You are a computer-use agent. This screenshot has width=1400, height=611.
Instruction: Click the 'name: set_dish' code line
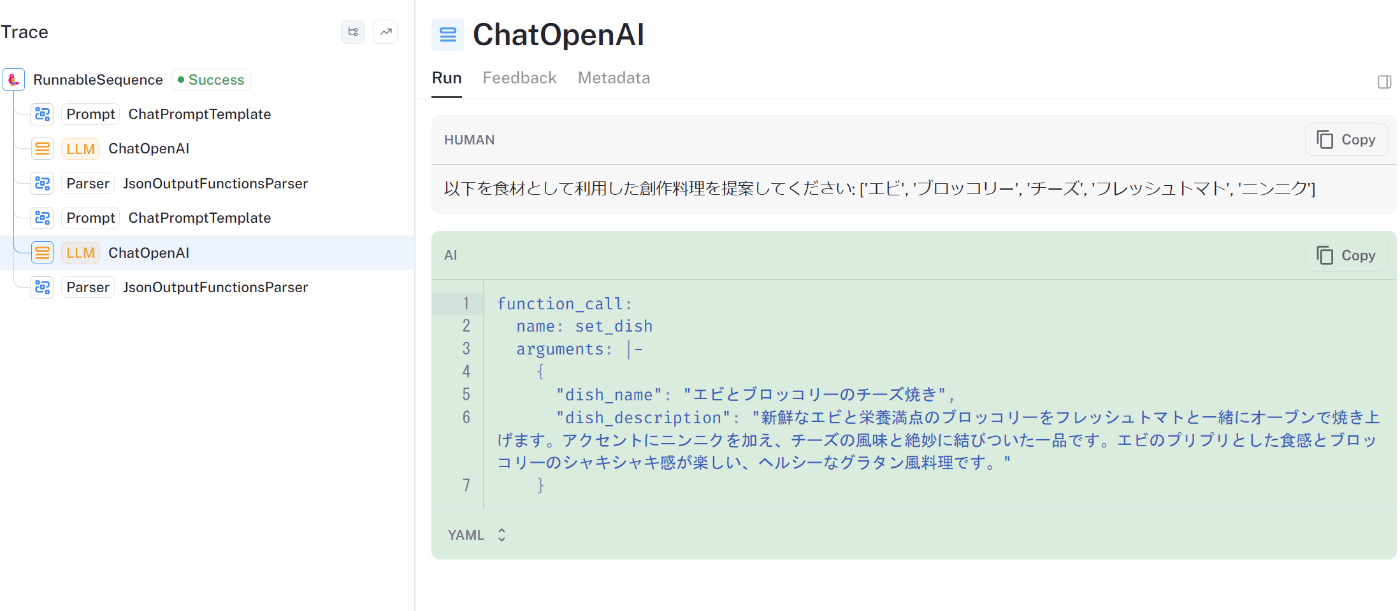point(584,326)
